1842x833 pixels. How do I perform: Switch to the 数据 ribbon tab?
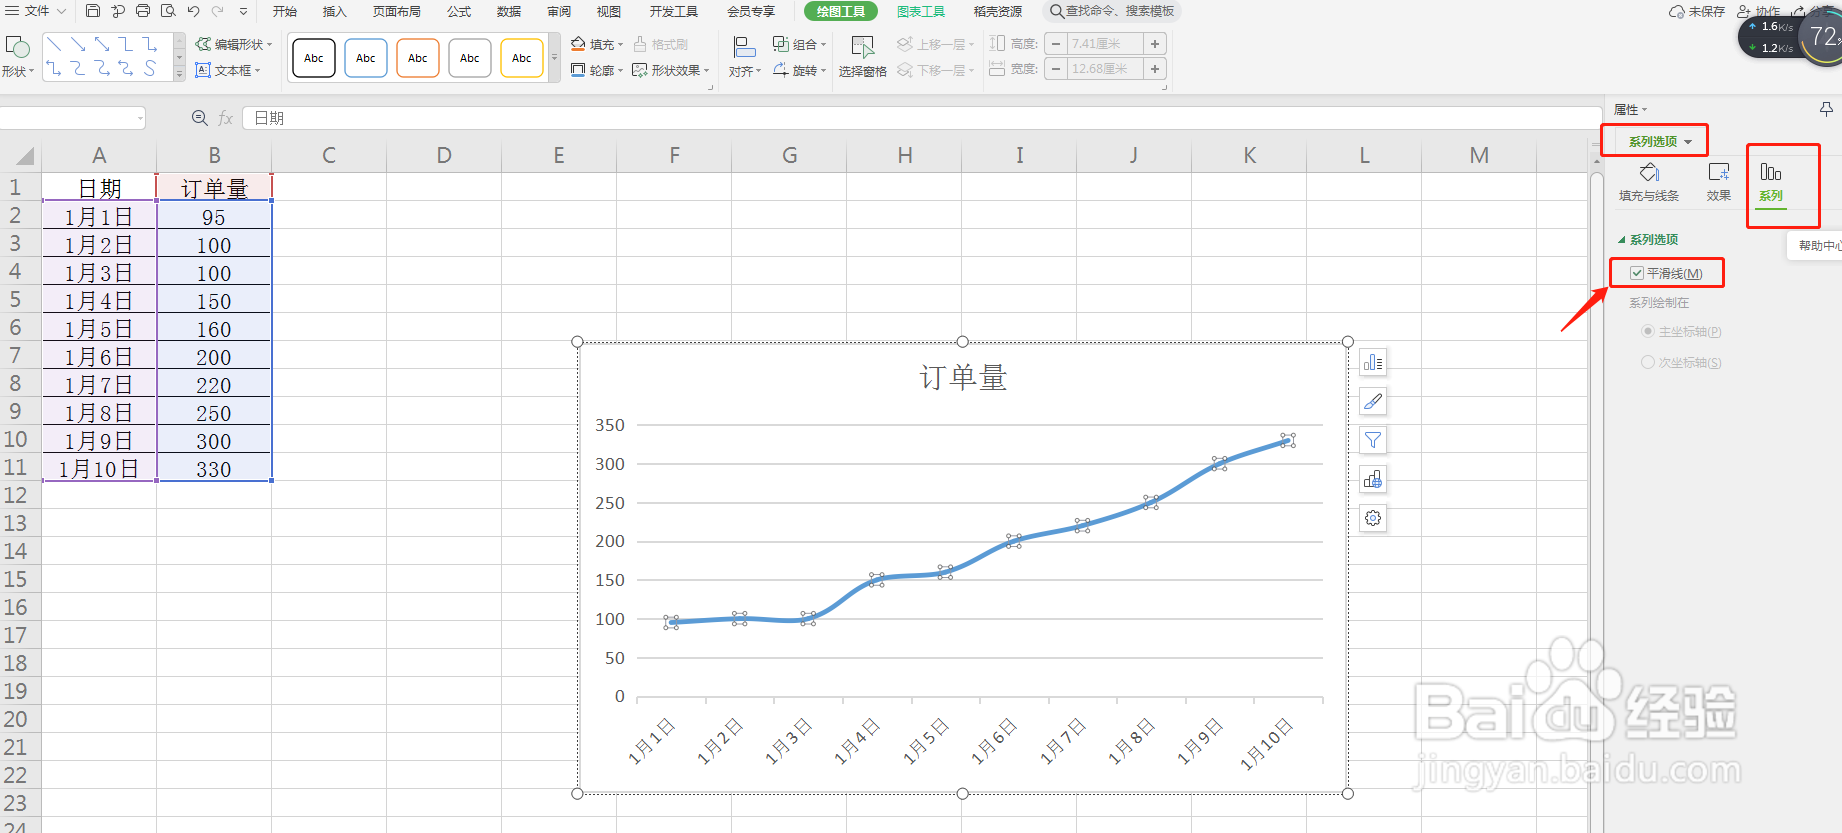click(509, 11)
